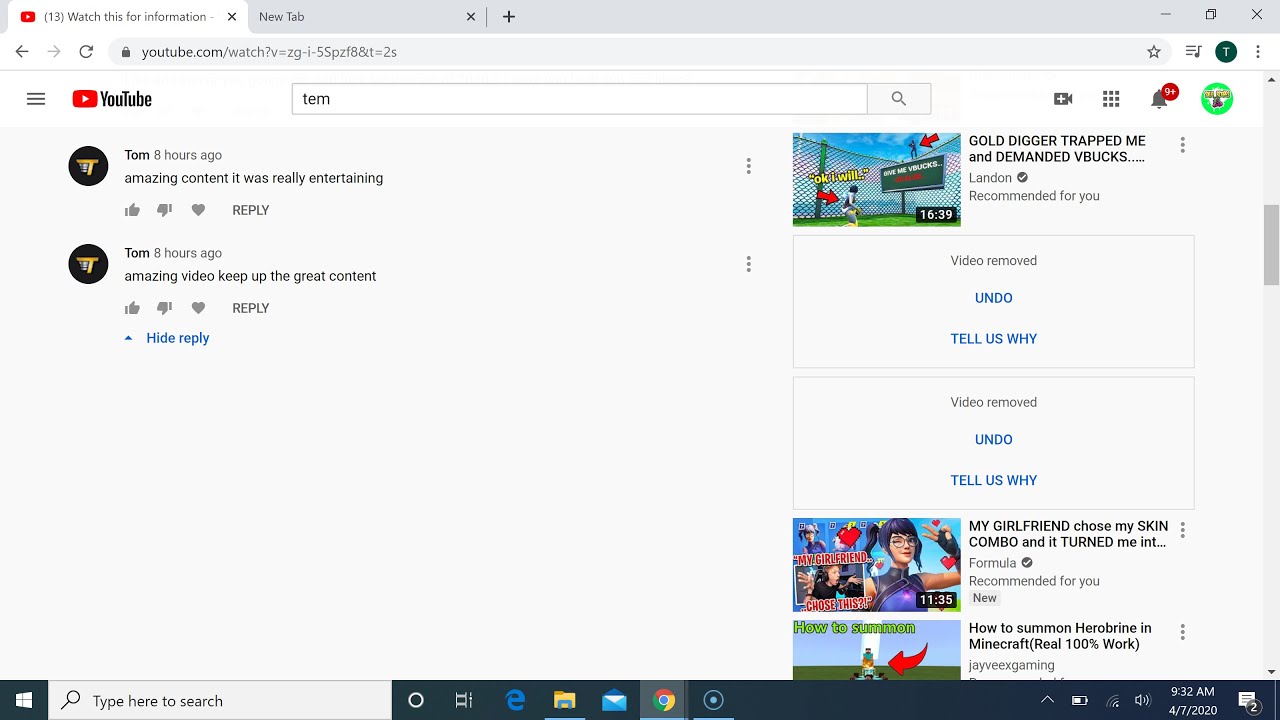Open options for MY GIRLFRIEND video
This screenshot has width=1280, height=720.
pyautogui.click(x=1182, y=530)
